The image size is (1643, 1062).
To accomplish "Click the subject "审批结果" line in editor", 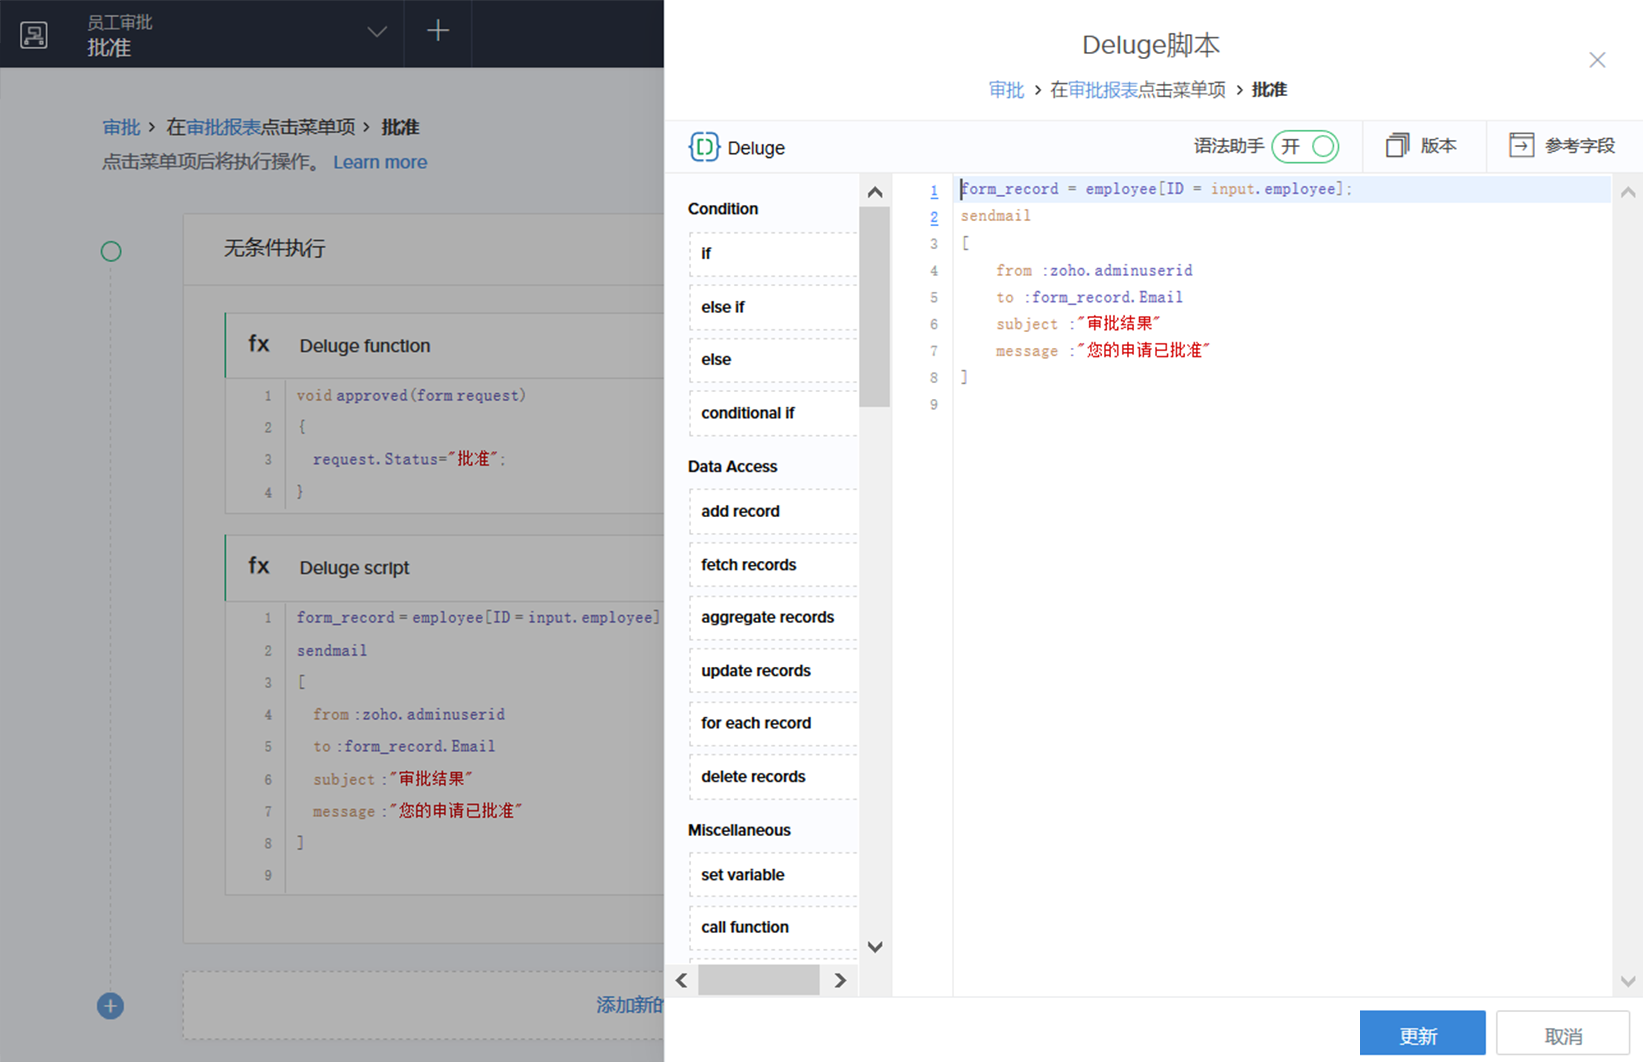I will [x=1078, y=324].
